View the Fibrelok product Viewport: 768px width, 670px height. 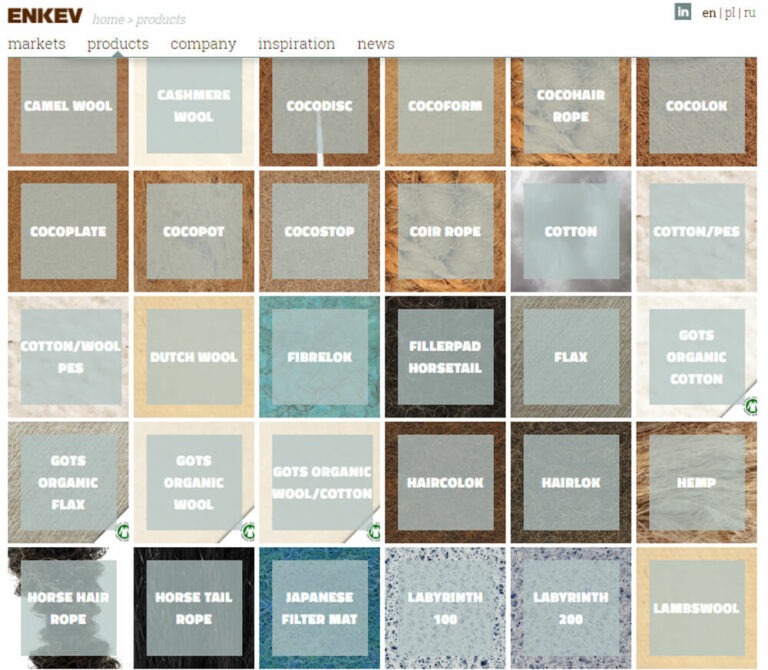[319, 357]
